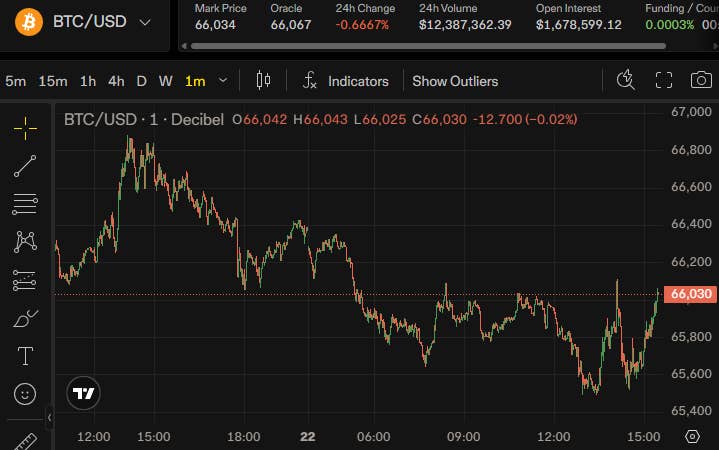Image resolution: width=719 pixels, height=450 pixels.
Task: Enter fullscreen chart mode
Action: point(664,80)
